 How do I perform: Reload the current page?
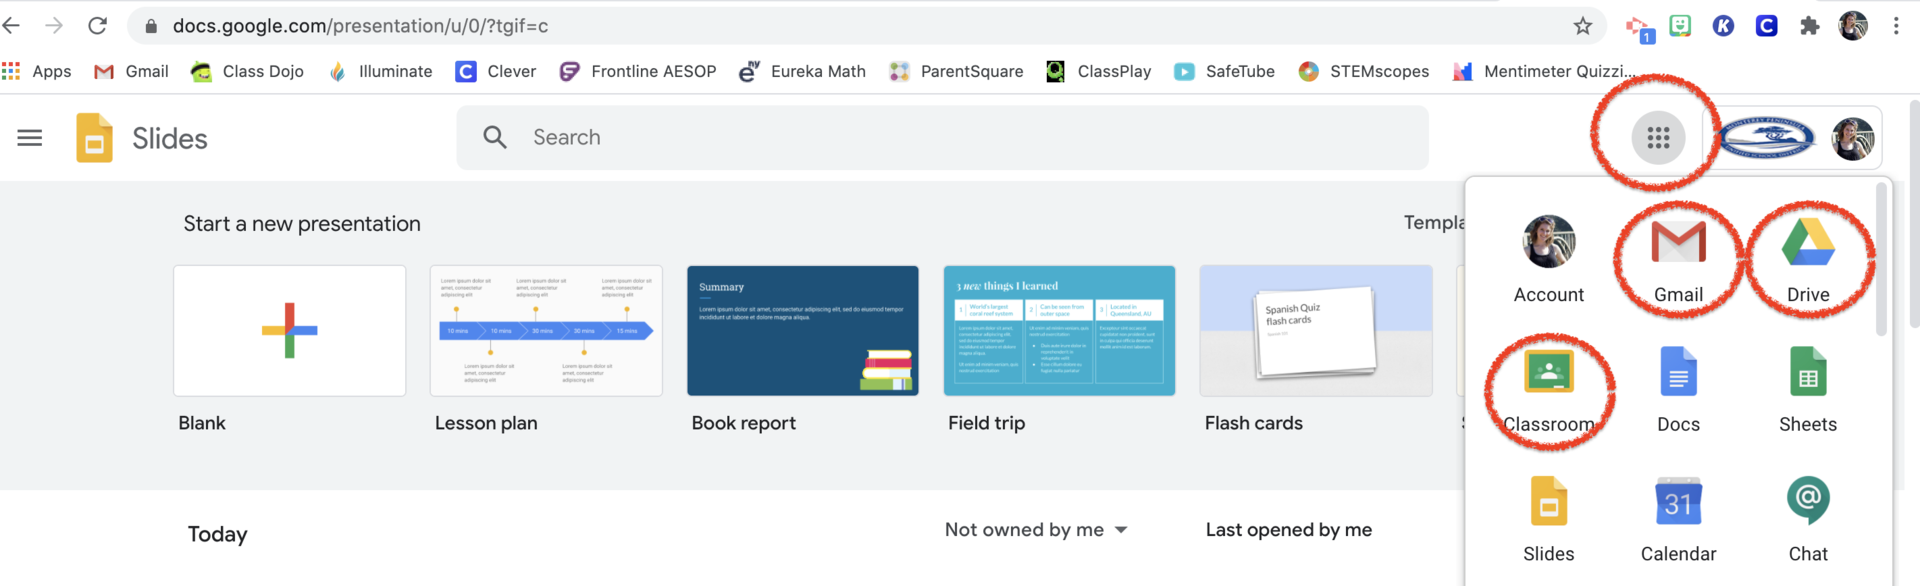click(97, 26)
